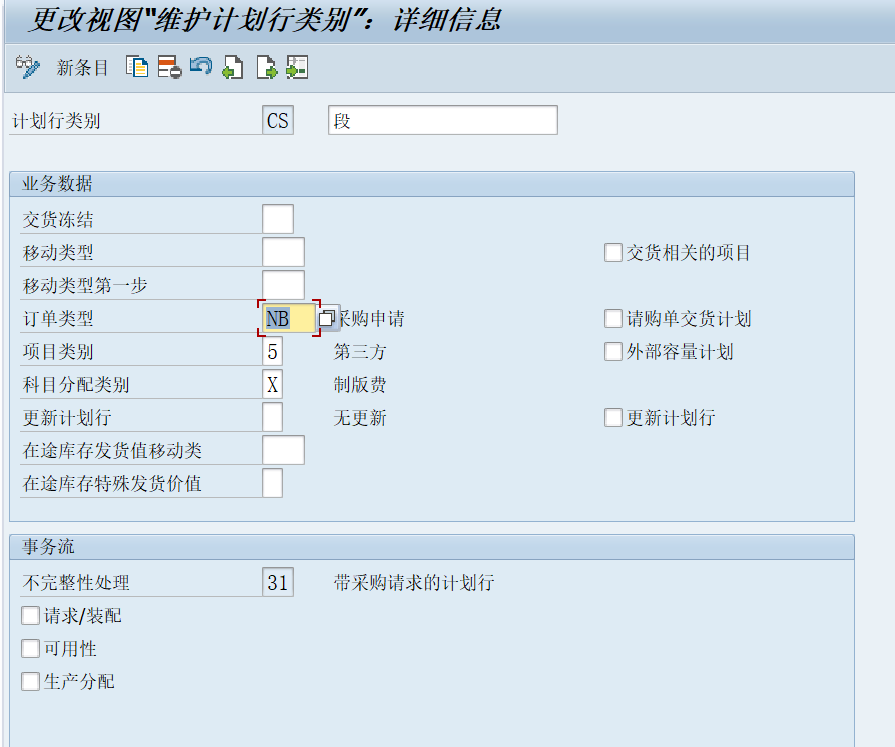The image size is (895, 747).
Task: Check the 请求/装配 checkbox
Action: click(30, 616)
